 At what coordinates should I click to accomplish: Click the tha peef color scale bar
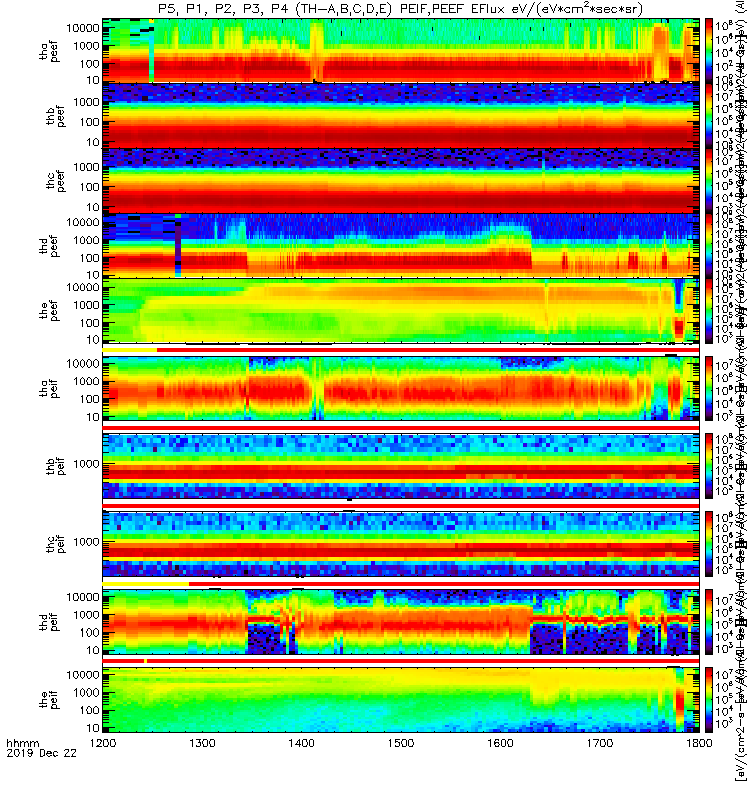pyautogui.click(x=709, y=51)
